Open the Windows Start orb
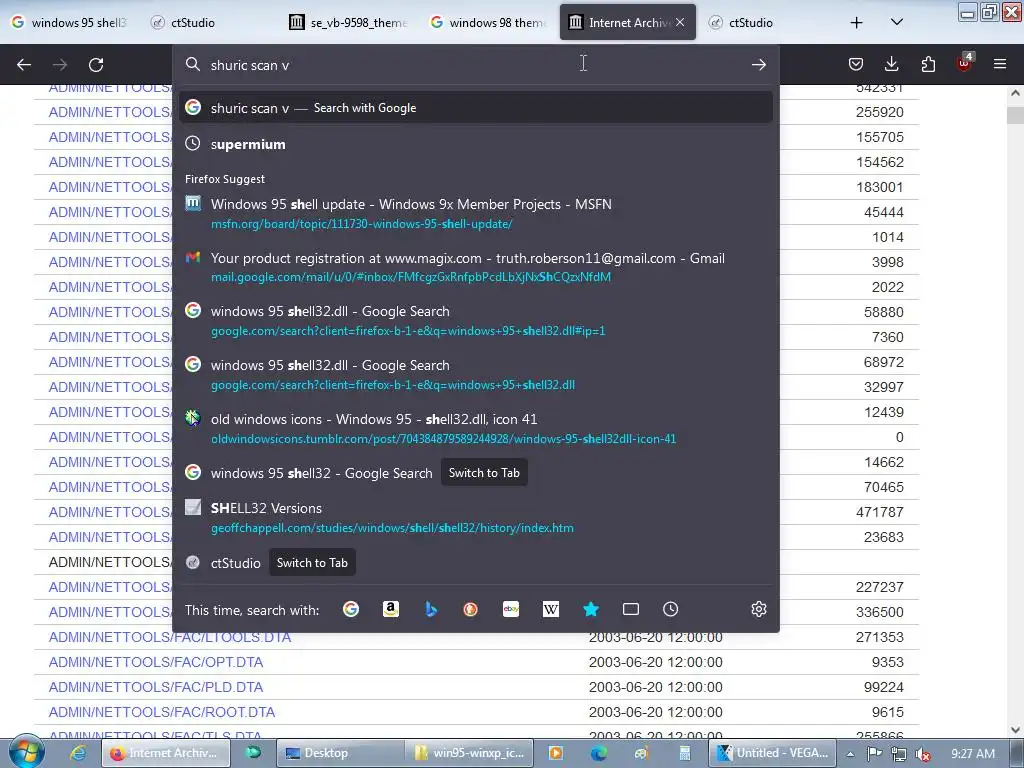The width and height of the screenshot is (1024, 768). pos(26,752)
